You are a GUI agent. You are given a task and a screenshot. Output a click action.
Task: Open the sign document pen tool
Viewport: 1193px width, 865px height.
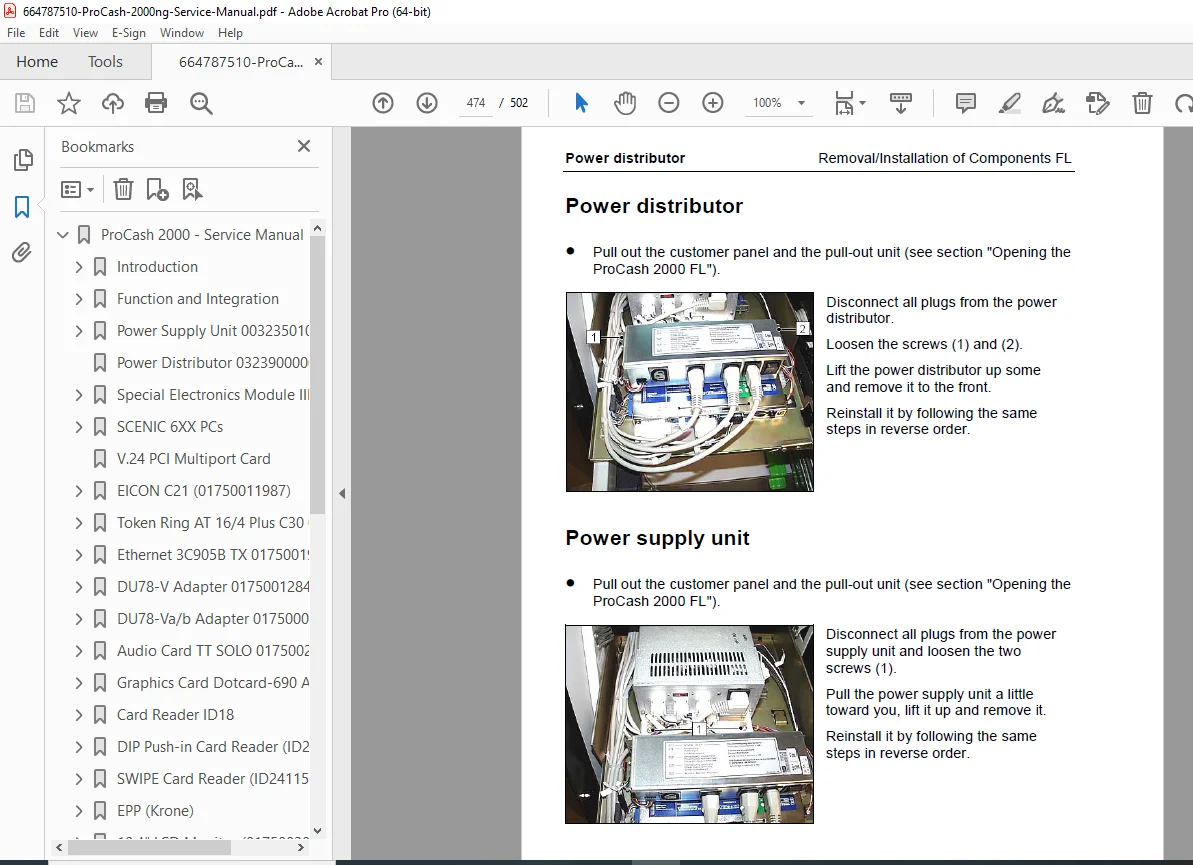(x=1054, y=103)
